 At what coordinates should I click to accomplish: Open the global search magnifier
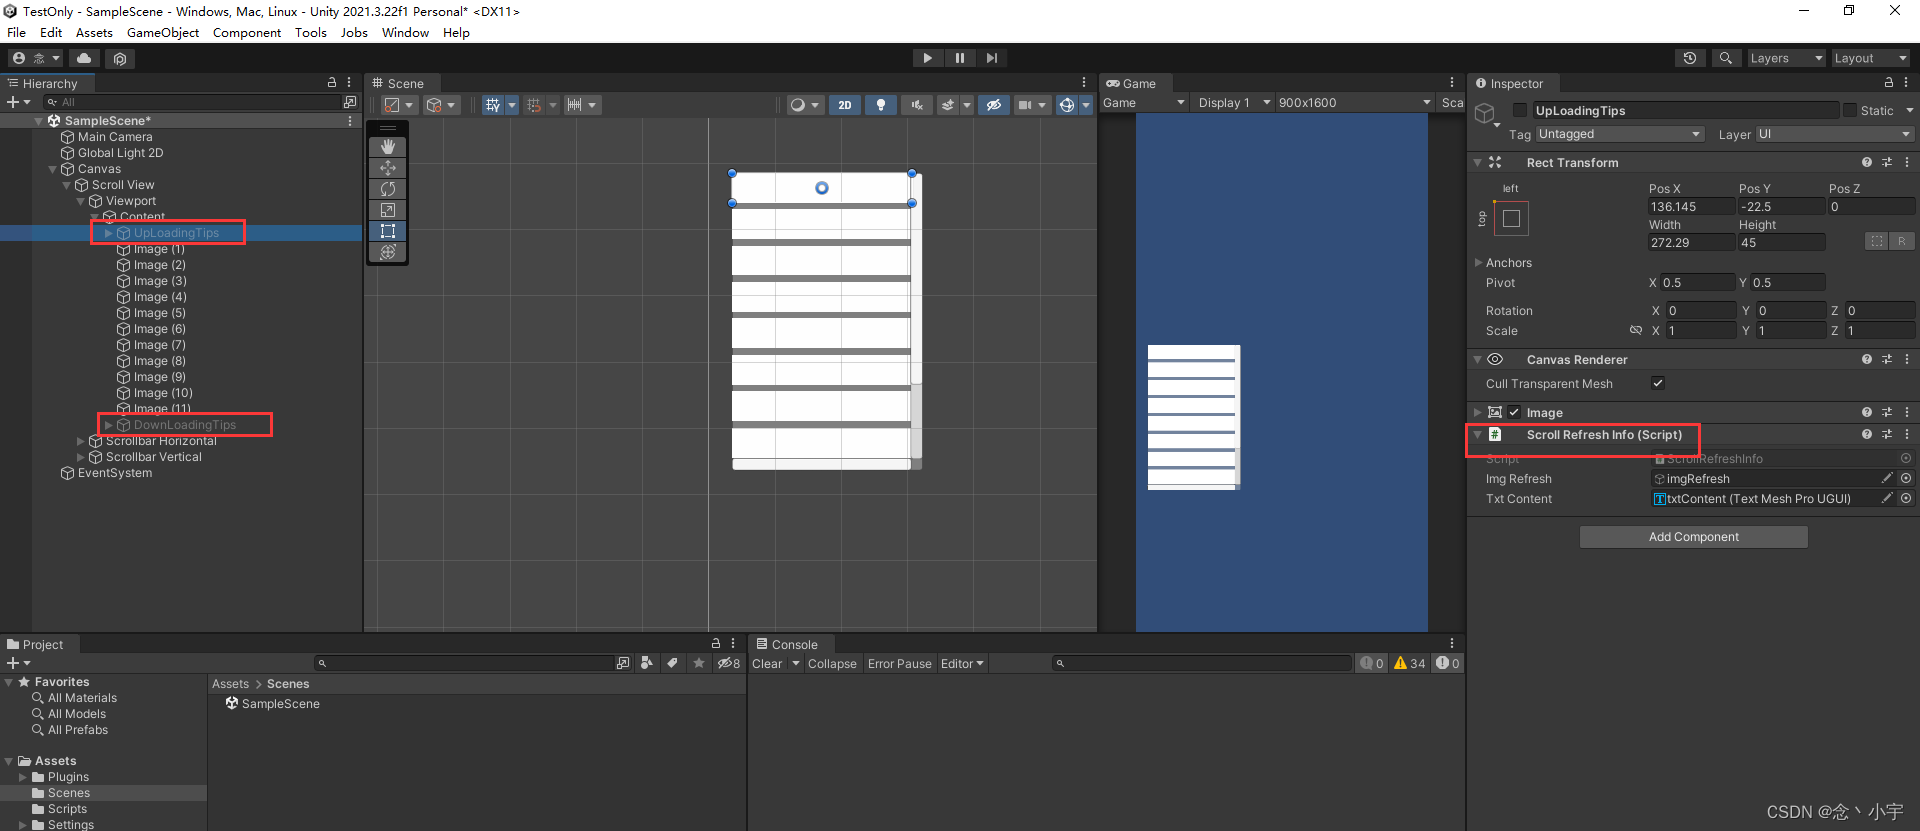click(1726, 58)
